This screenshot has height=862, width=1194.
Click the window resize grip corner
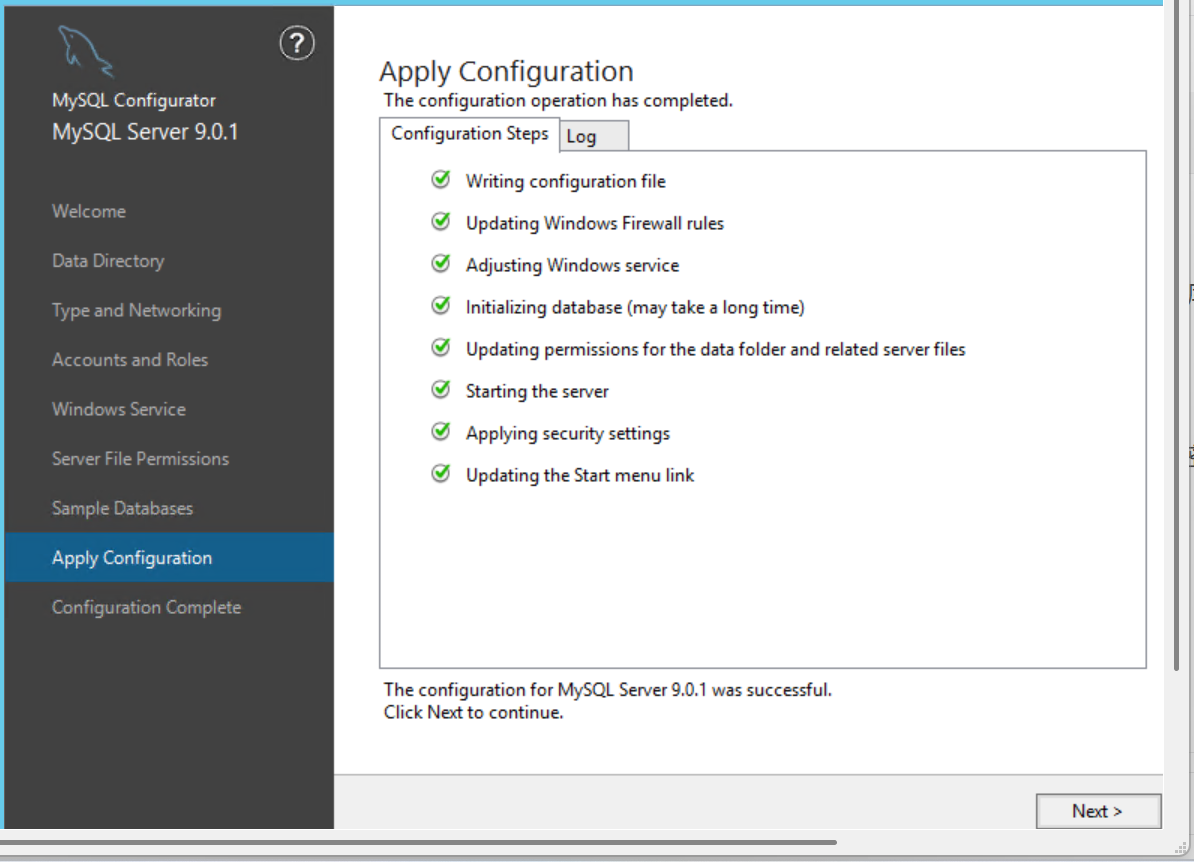click(1182, 847)
